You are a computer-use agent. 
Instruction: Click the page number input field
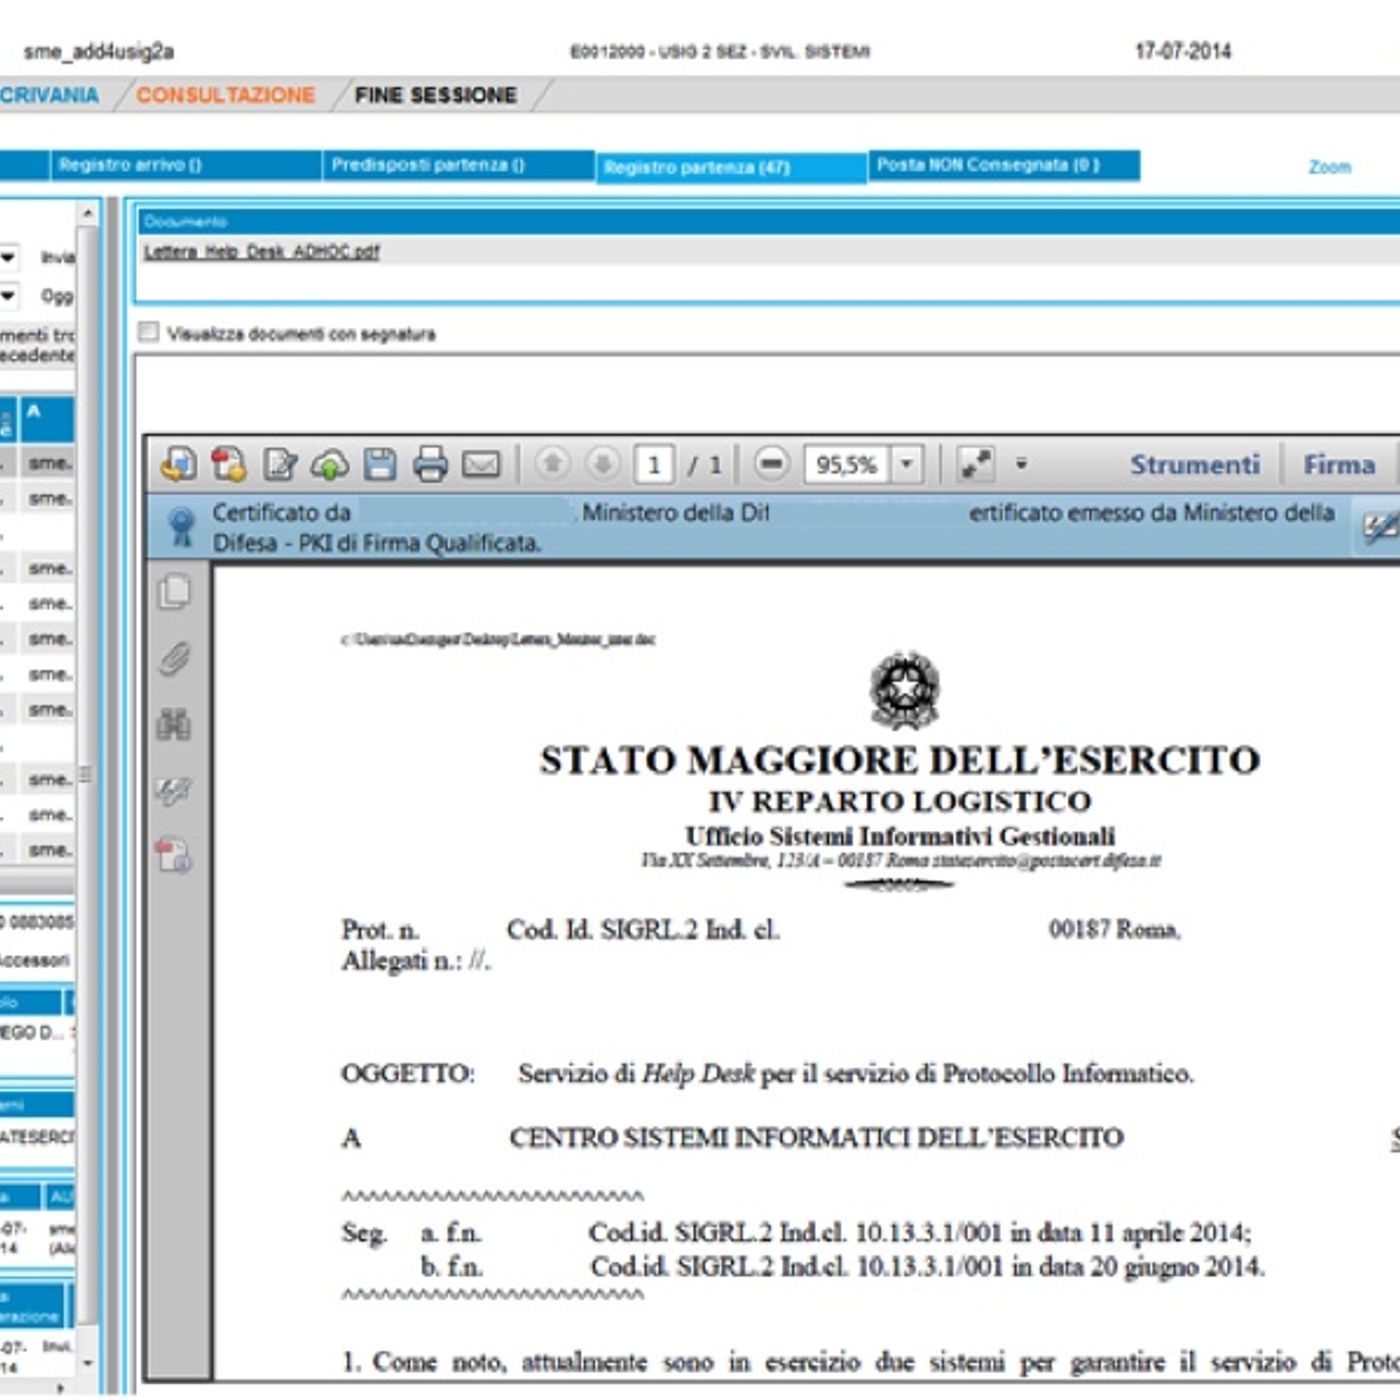tap(654, 464)
